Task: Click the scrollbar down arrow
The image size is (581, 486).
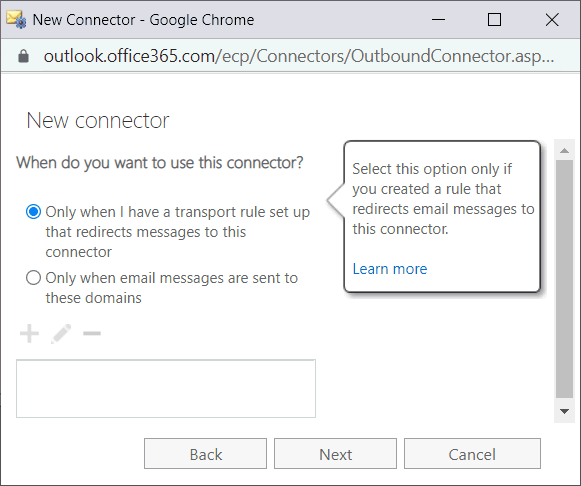Action: click(x=564, y=411)
